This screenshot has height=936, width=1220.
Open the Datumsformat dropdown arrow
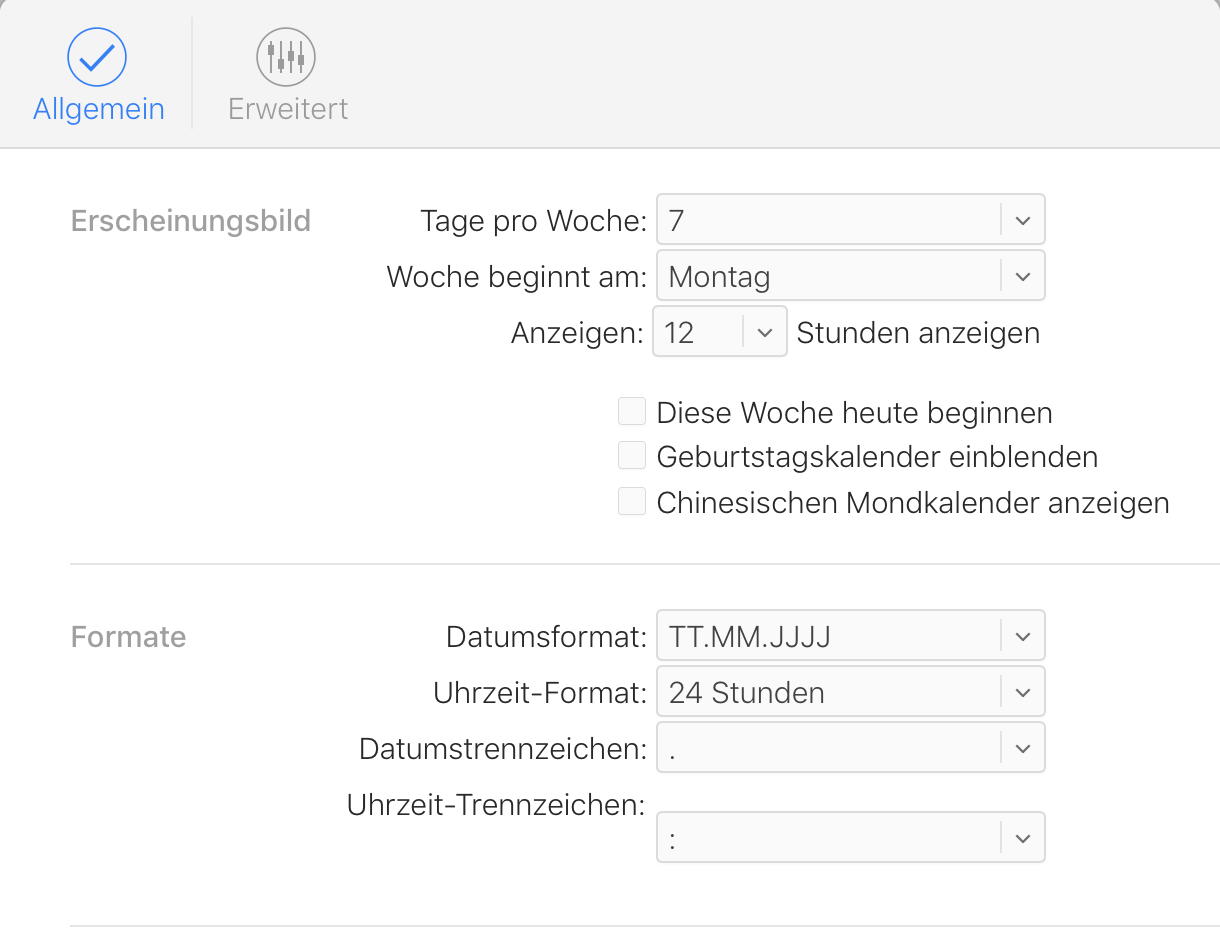click(1022, 636)
